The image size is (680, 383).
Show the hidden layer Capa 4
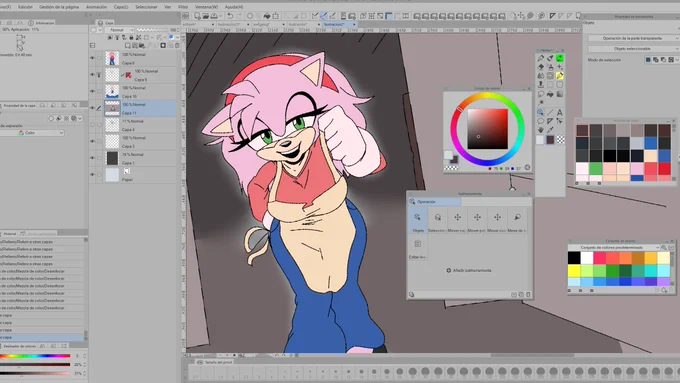(x=92, y=125)
